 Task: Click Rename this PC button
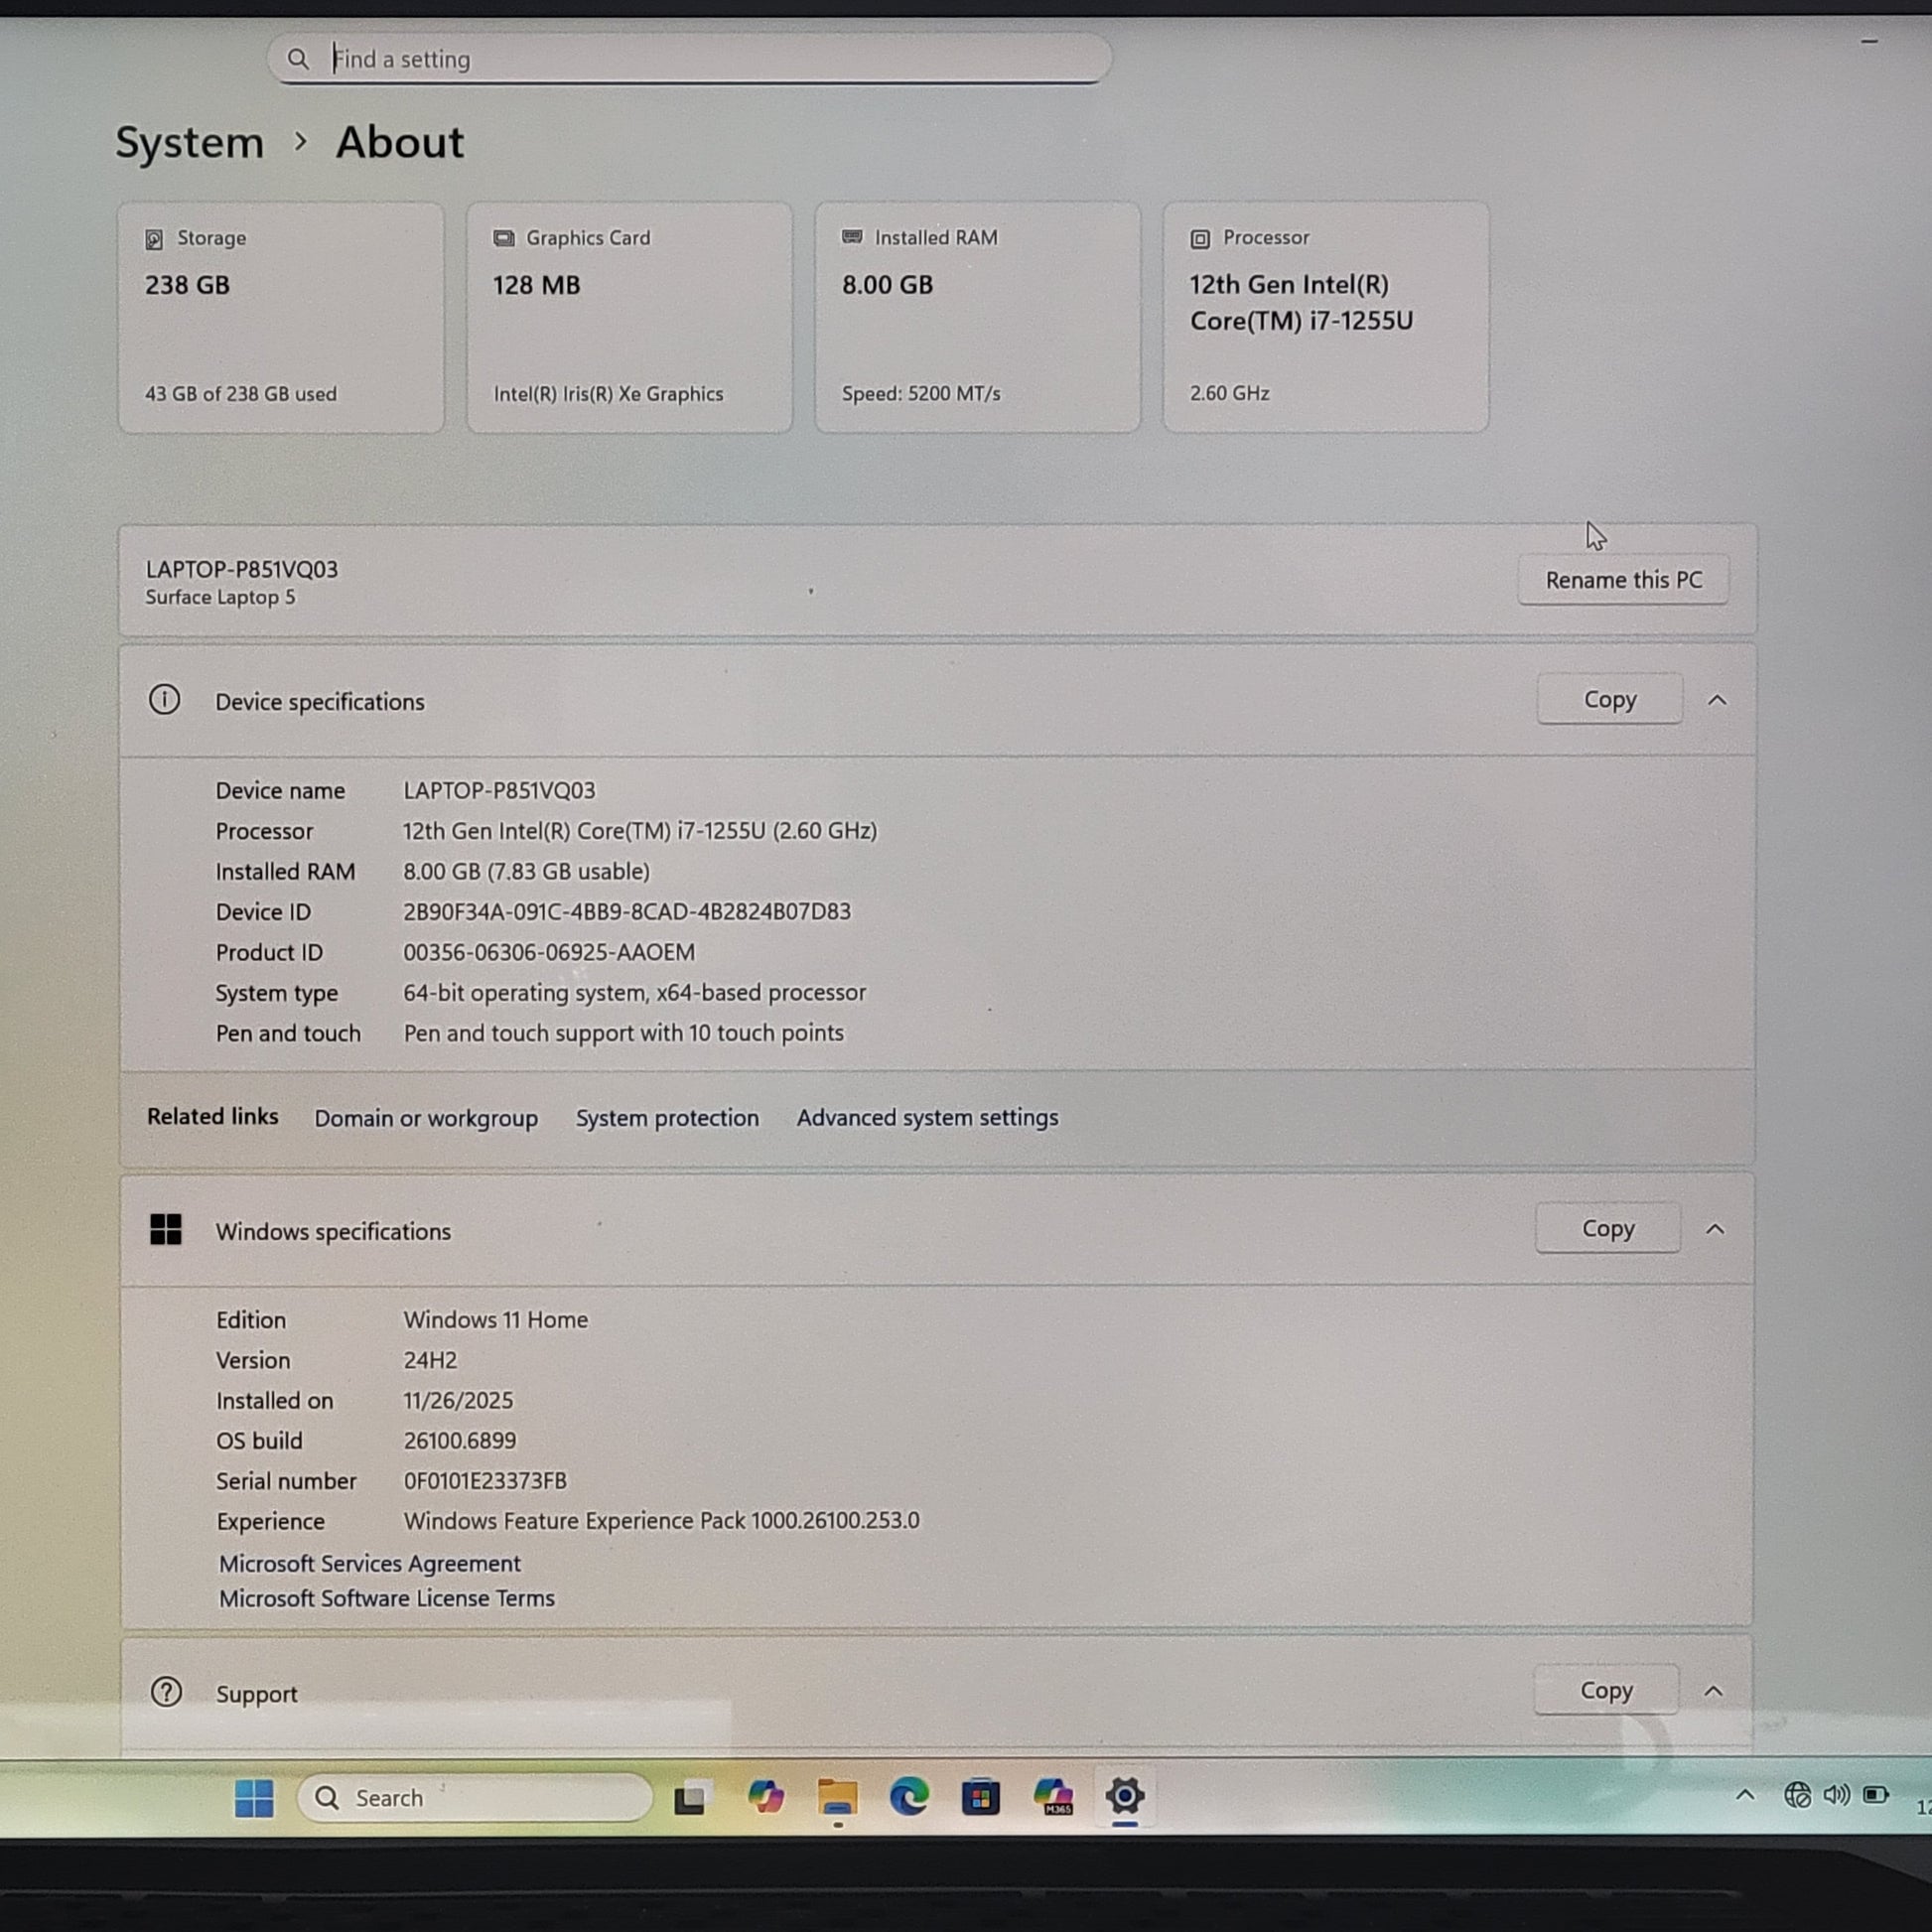tap(1623, 580)
